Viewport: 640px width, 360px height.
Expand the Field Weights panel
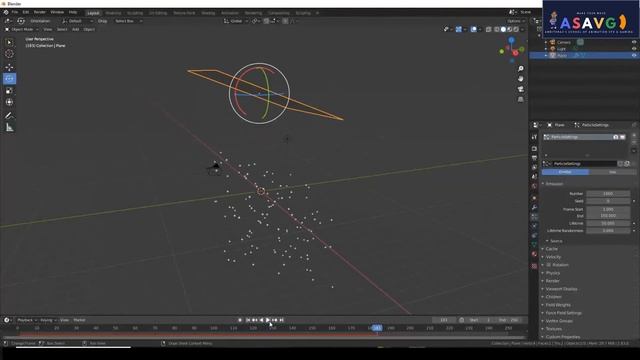558,305
